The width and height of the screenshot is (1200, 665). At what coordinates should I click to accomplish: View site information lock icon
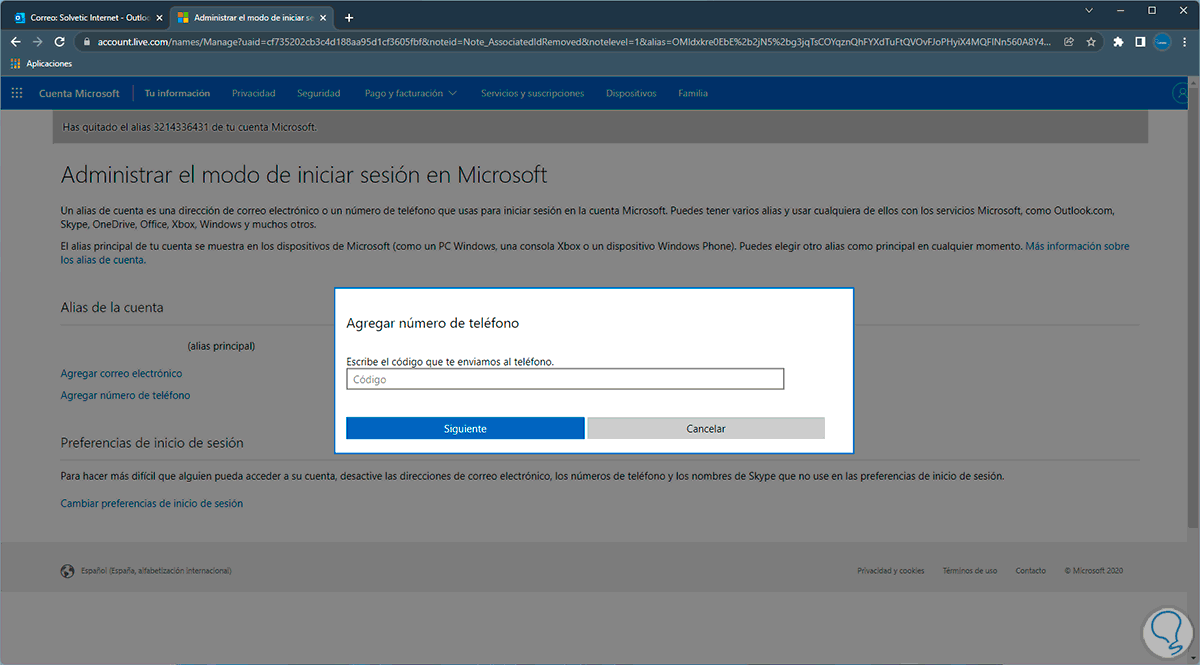(x=87, y=42)
